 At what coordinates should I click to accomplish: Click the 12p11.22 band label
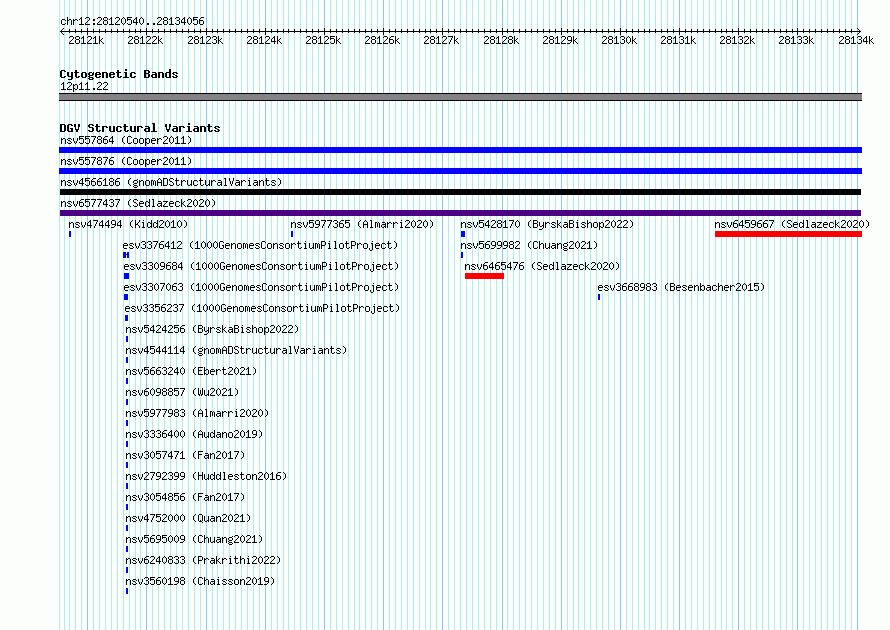[84, 86]
